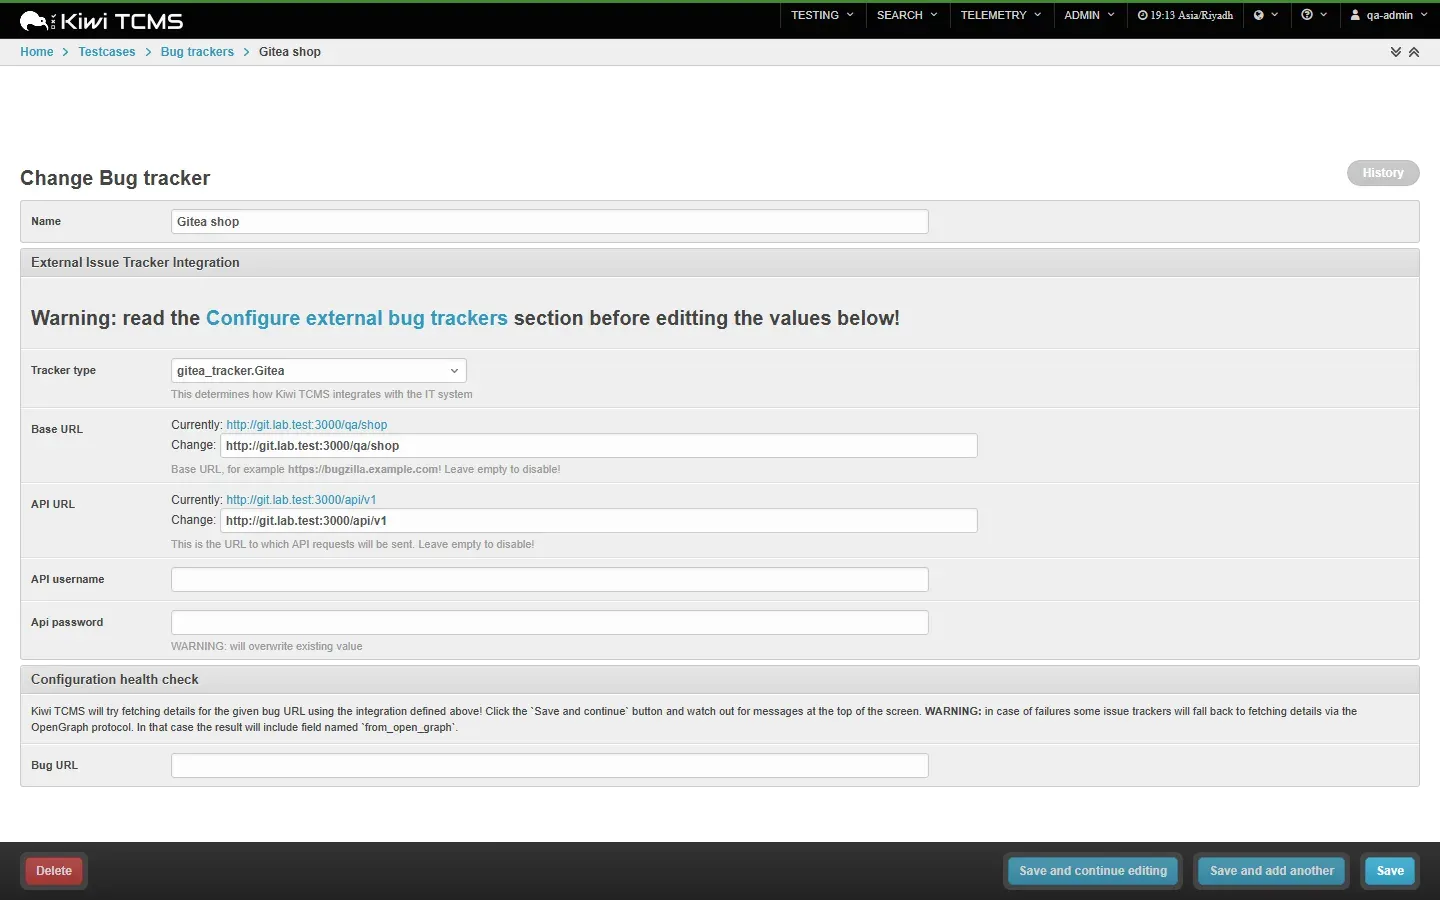The height and width of the screenshot is (900, 1440).
Task: Focus the API URL Change field
Action: coord(598,521)
